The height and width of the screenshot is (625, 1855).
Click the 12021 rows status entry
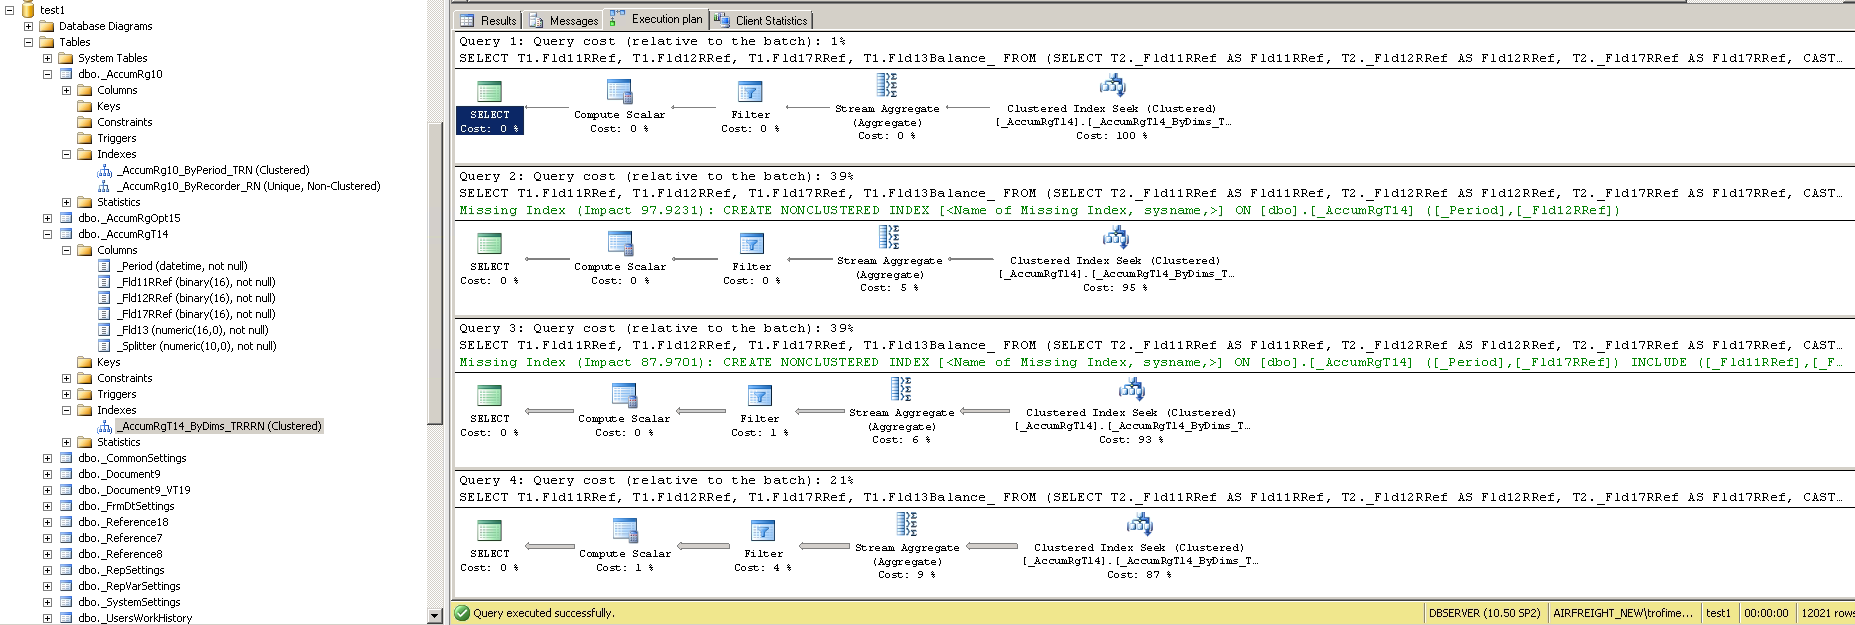(1827, 613)
